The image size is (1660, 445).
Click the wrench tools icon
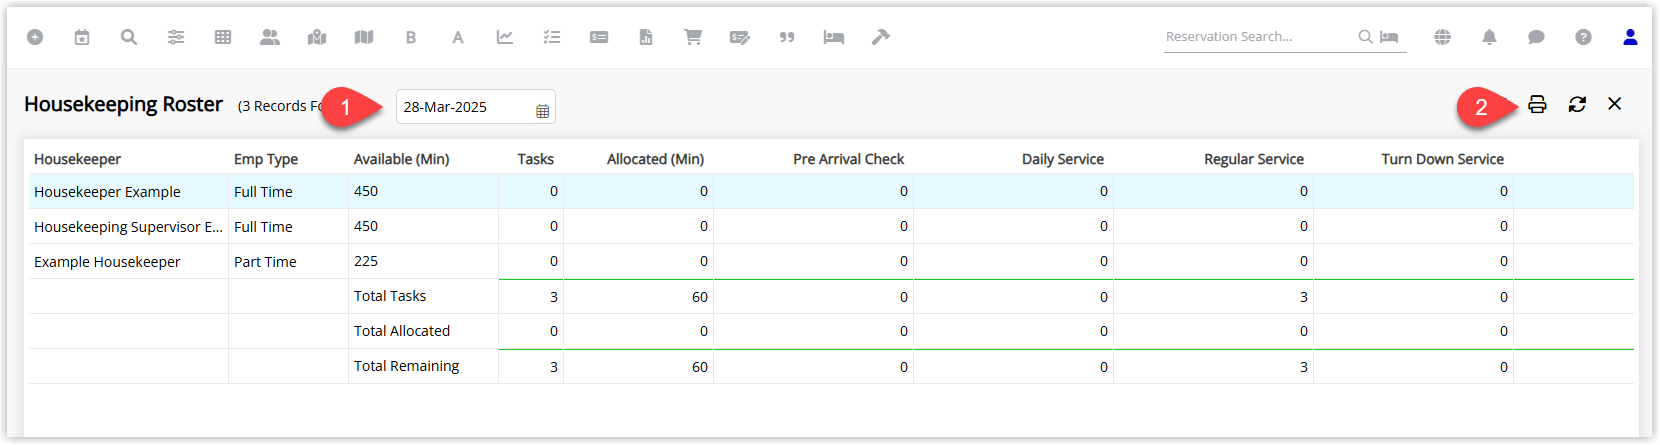(880, 37)
